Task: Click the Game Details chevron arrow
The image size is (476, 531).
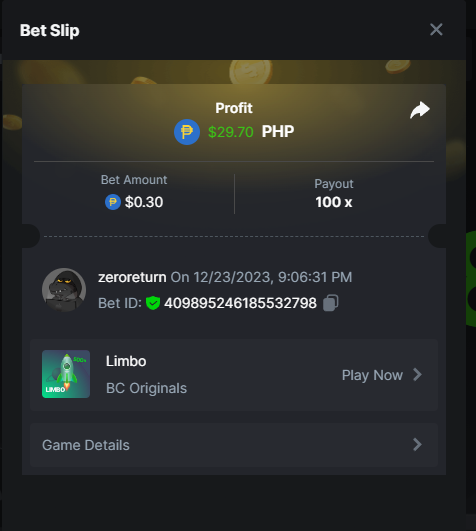Action: tap(417, 445)
